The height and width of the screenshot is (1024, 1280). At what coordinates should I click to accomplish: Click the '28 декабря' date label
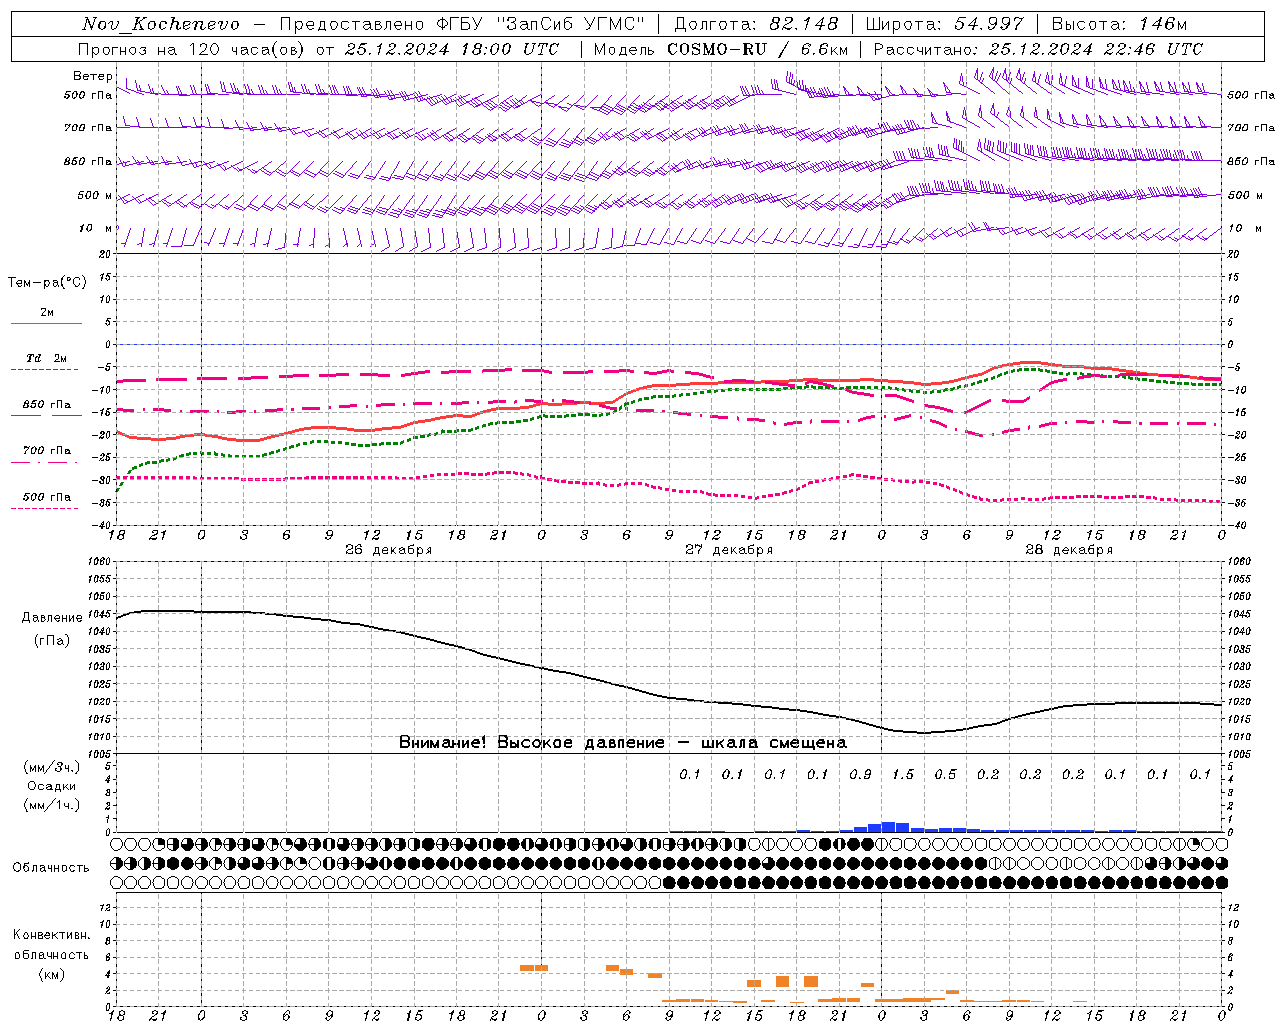(1069, 550)
